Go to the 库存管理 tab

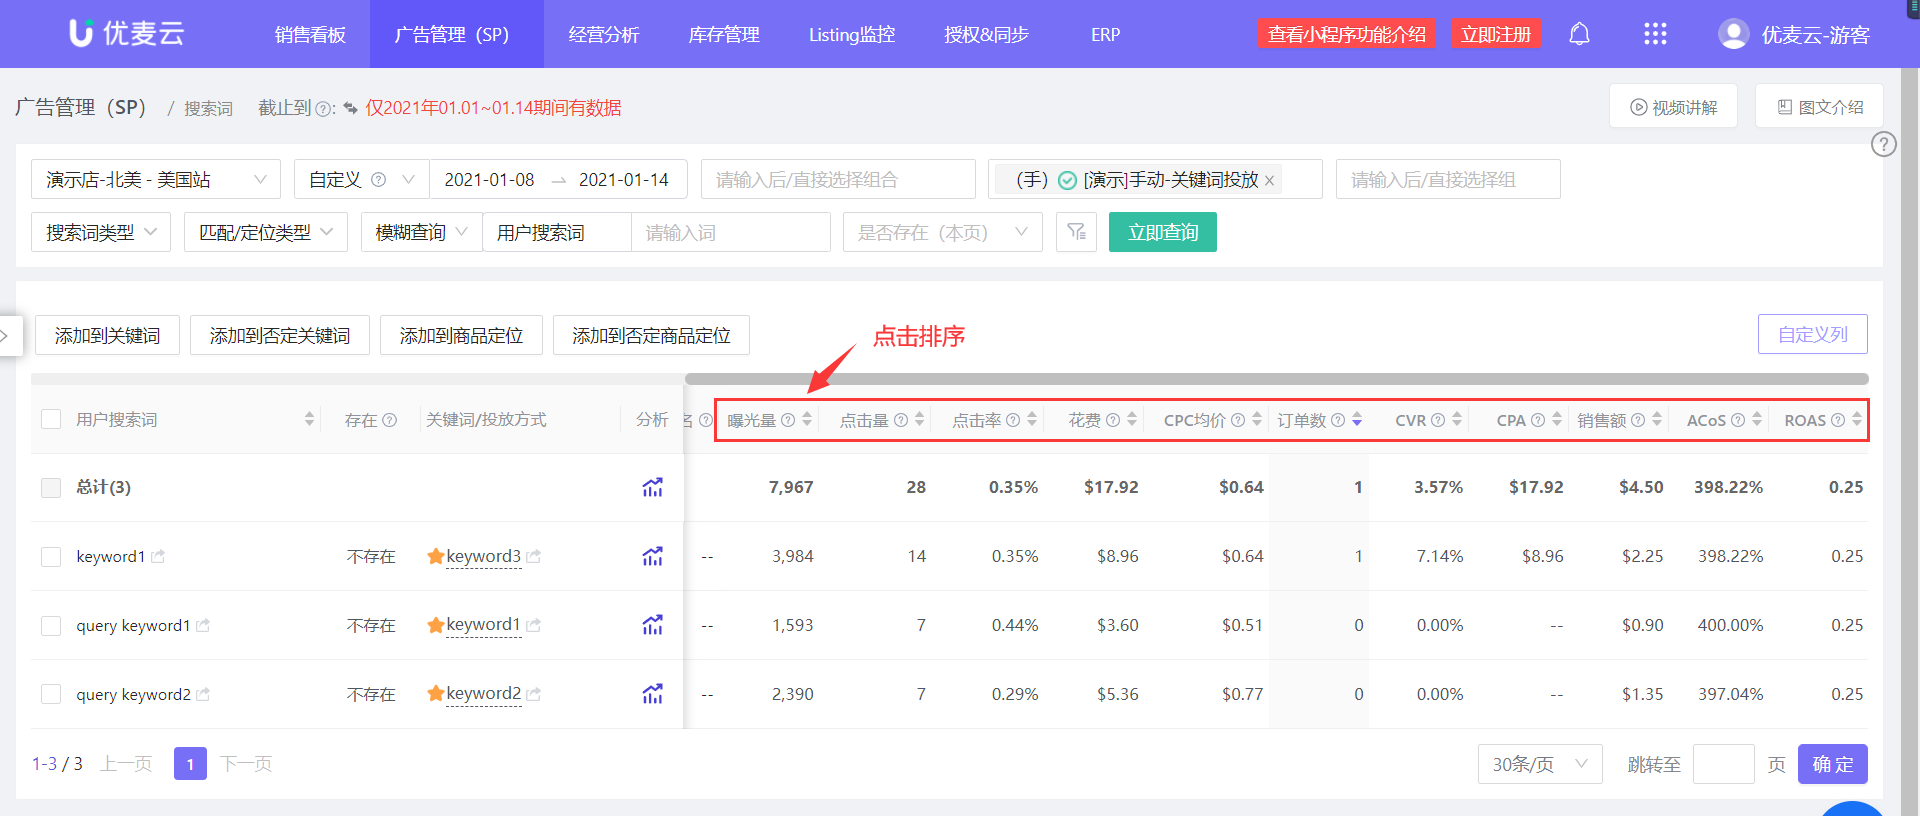(x=724, y=34)
